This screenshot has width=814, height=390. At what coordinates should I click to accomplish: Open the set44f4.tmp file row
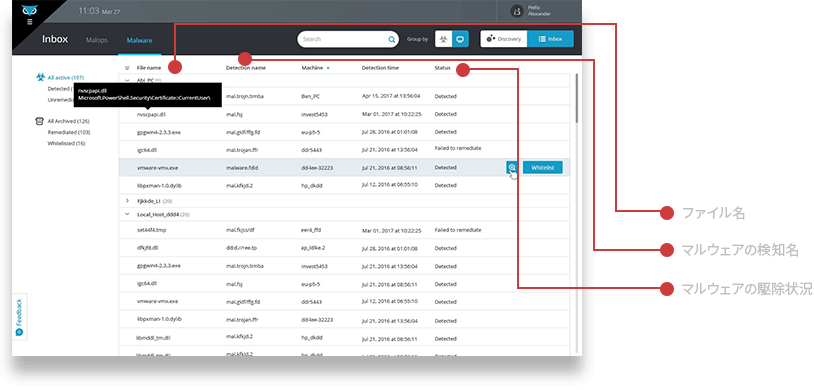click(x=151, y=230)
